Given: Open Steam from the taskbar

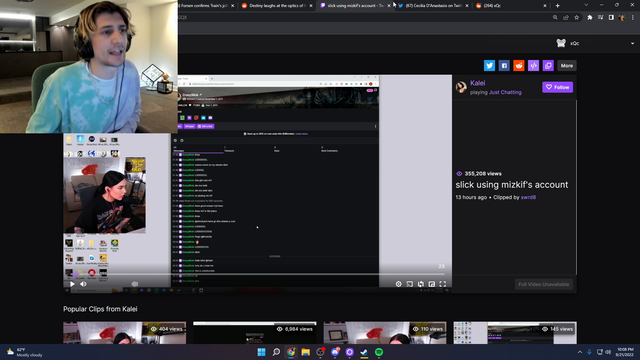Looking at the screenshot, I should (364, 352).
